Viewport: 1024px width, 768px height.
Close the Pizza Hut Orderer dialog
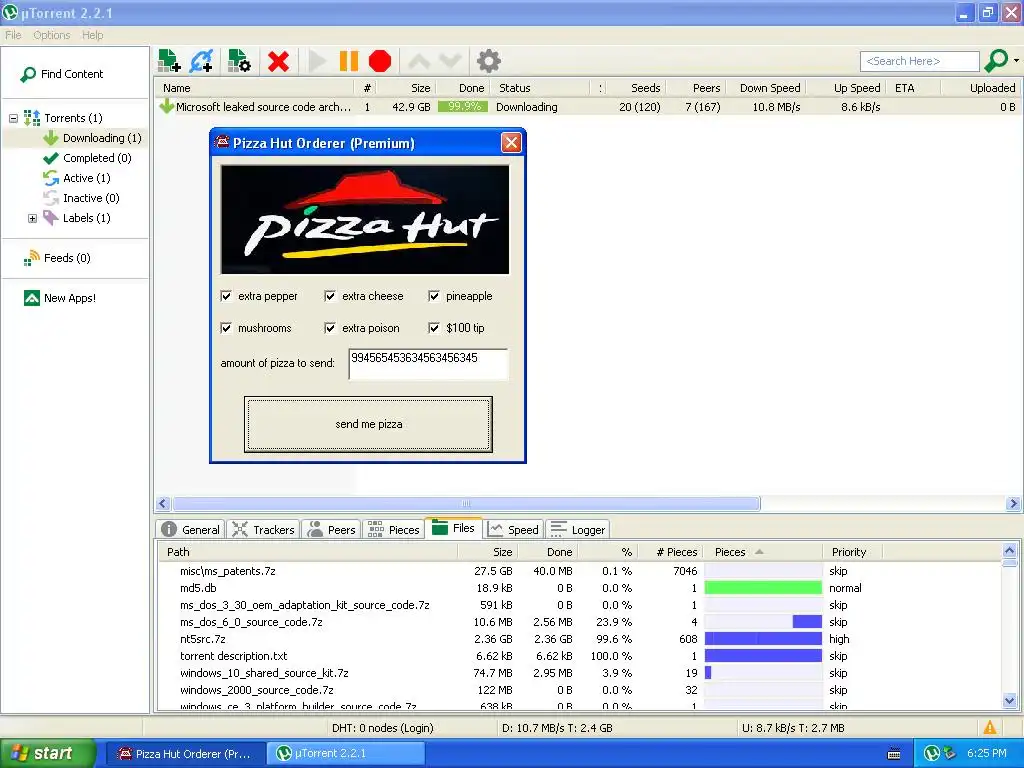[511, 143]
